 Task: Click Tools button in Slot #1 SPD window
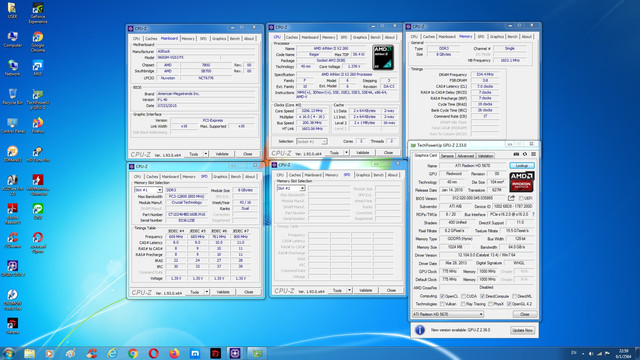tap(195, 292)
